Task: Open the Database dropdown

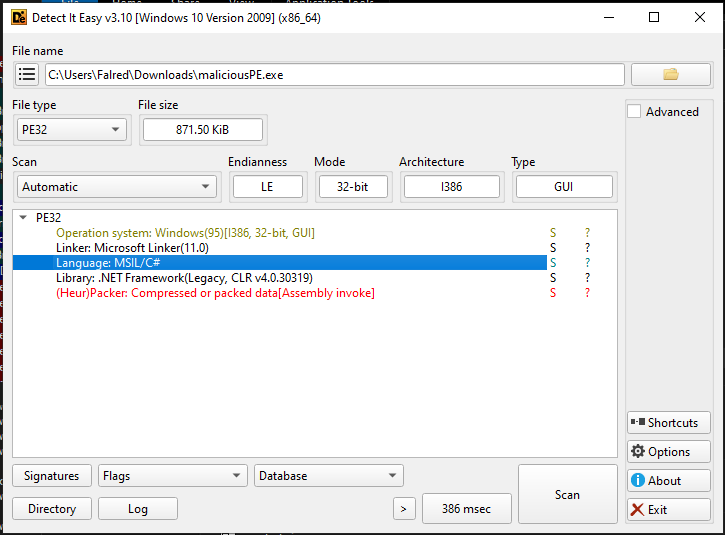Action: click(328, 476)
